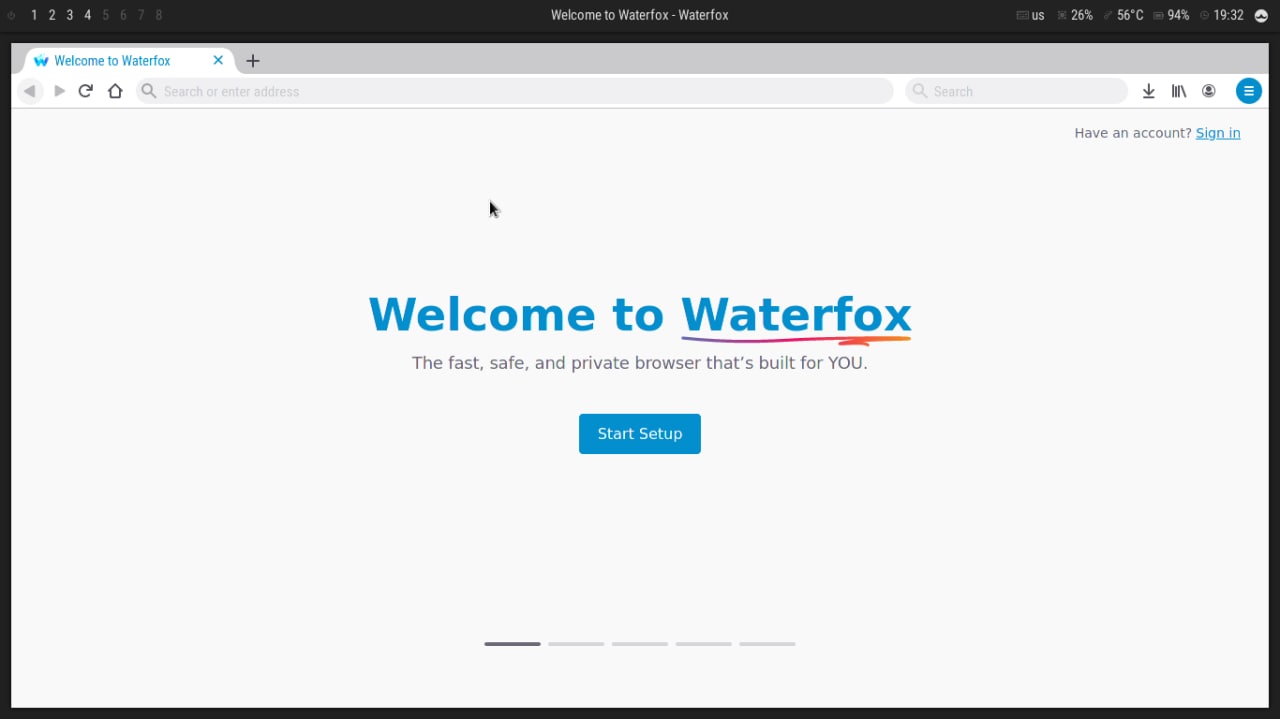
Task: Jump to the fourth setup progress step
Action: pyautogui.click(x=704, y=644)
